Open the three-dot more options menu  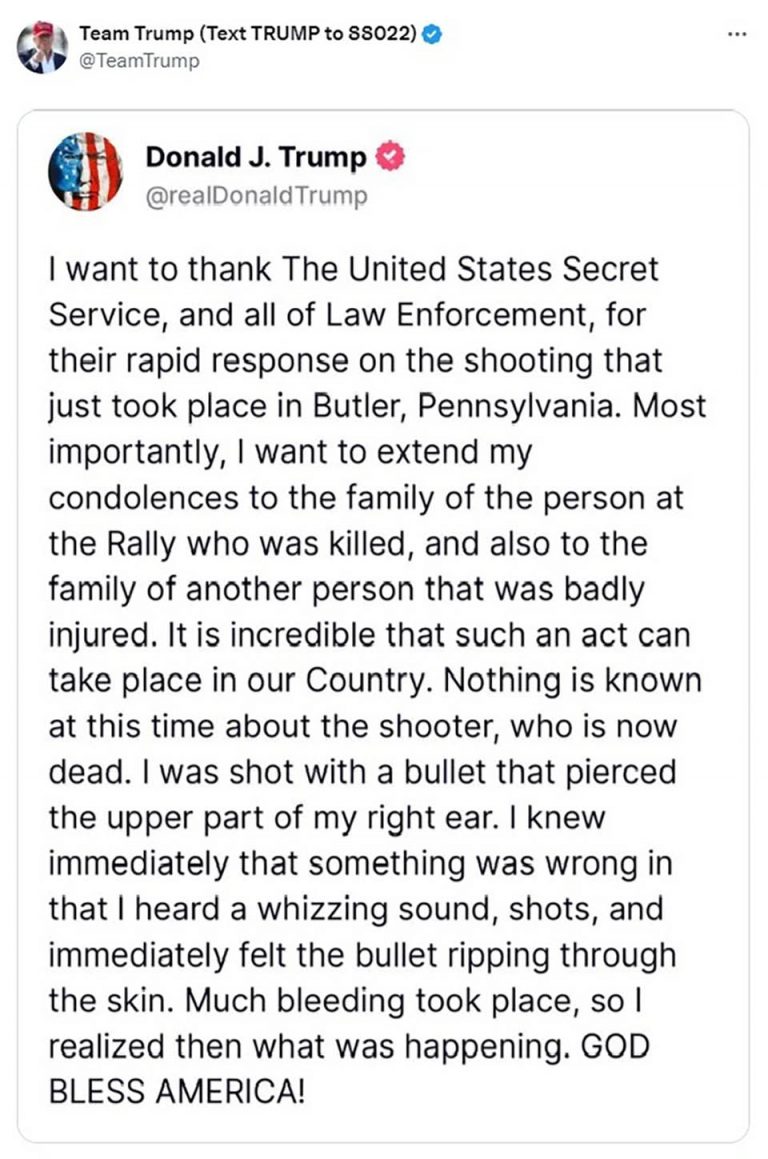click(737, 33)
